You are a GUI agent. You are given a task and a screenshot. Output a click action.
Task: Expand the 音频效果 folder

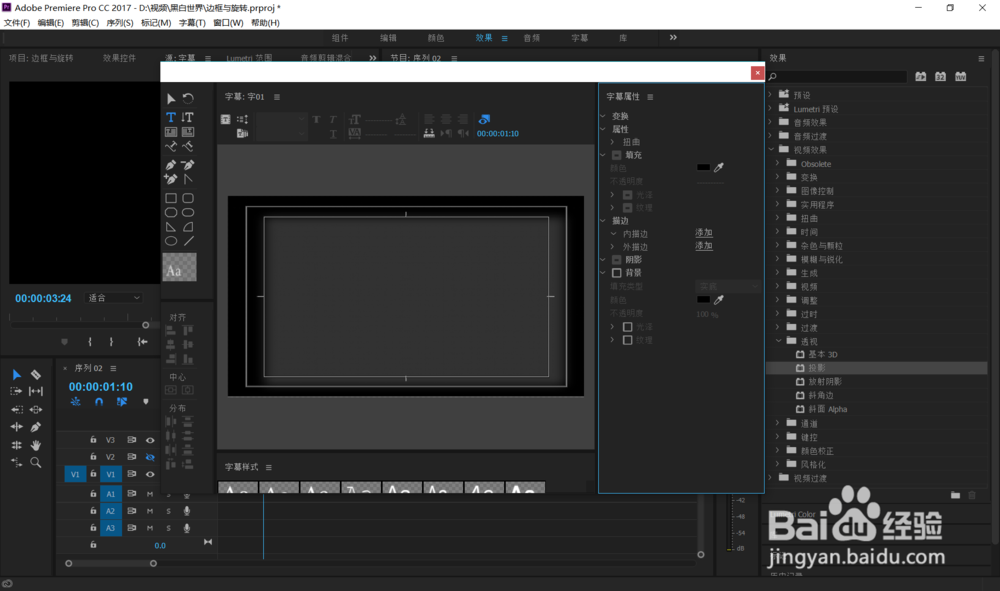pos(770,122)
